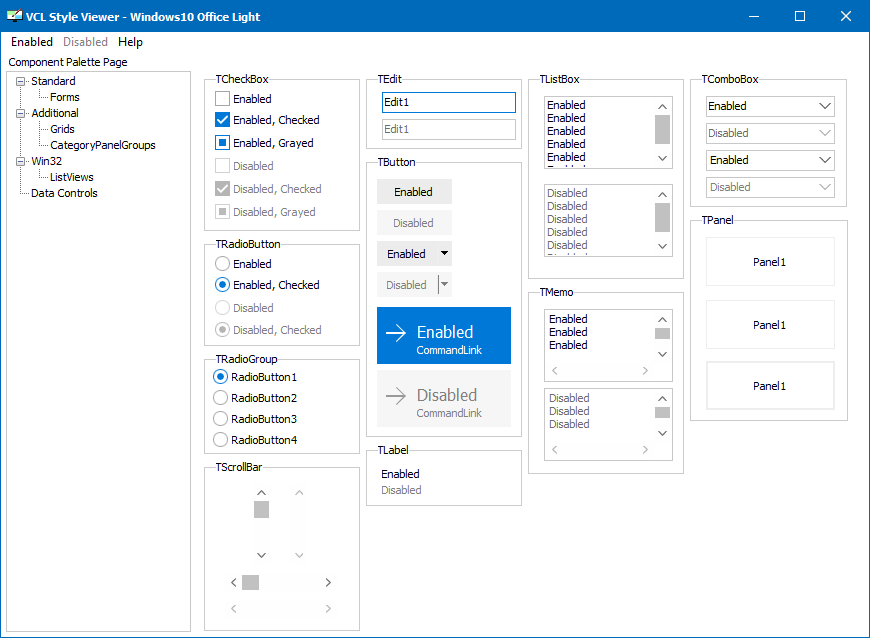Click up arrow of enabled TMemo vertical scrollbar
Screen dimensions: 870x638
(662, 320)
